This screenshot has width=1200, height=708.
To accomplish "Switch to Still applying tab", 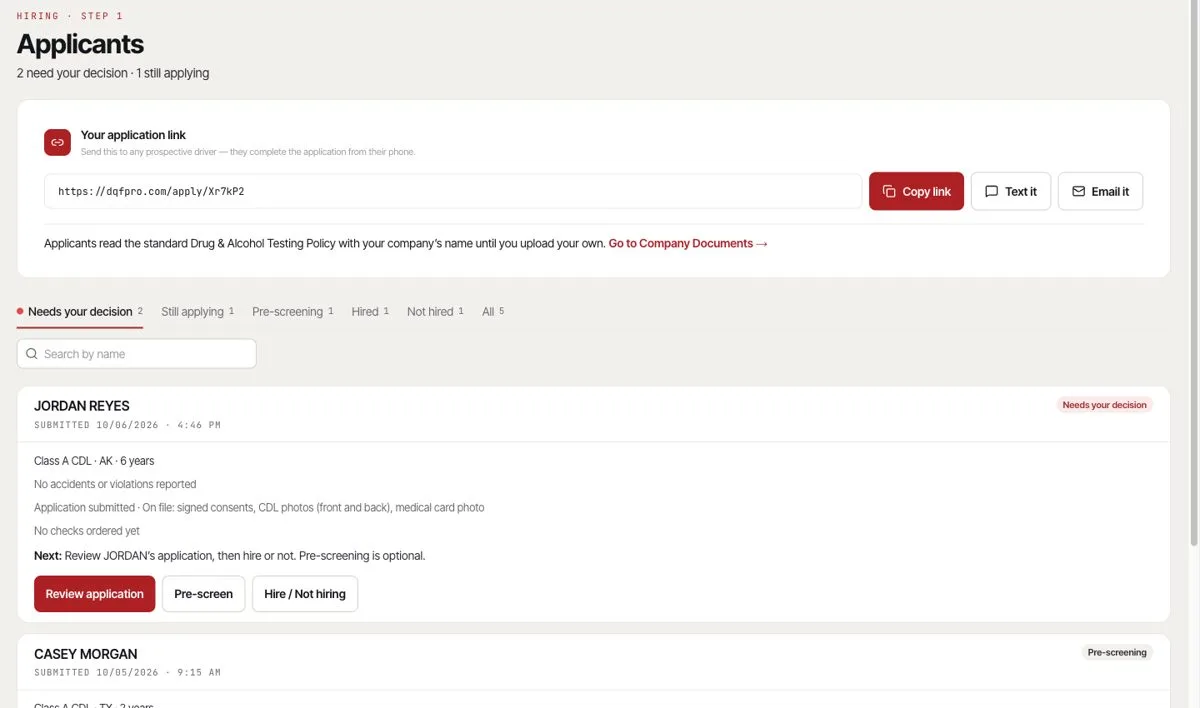I will (197, 312).
